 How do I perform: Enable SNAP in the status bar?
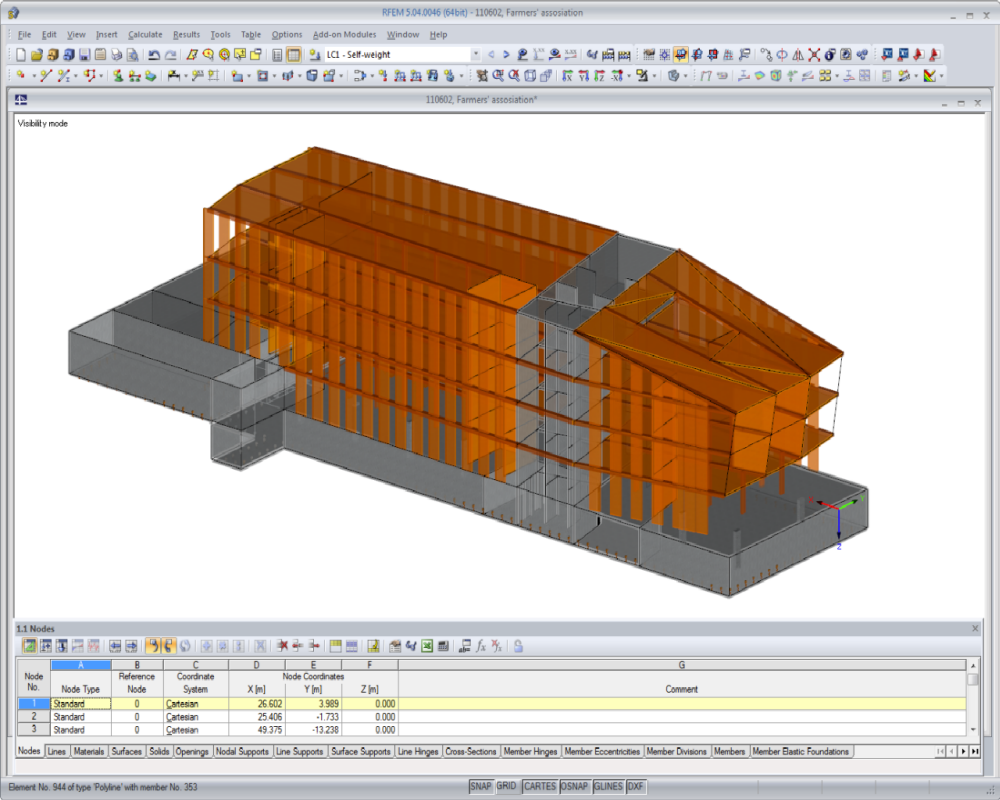tap(482, 787)
